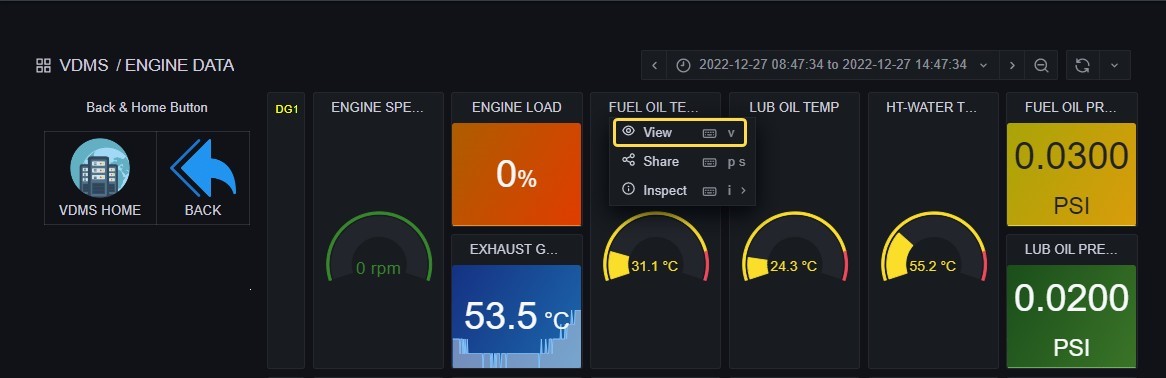Open the time range picker
Screen dimensions: 1166x378
[833, 65]
